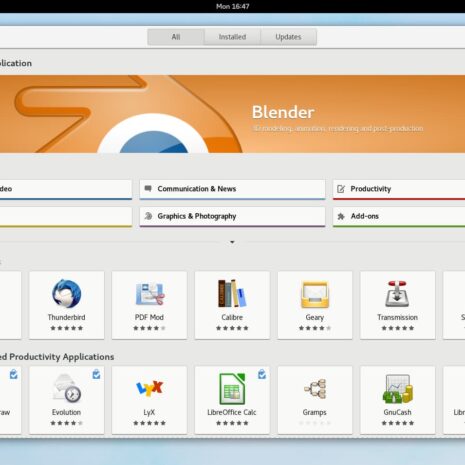Open the Add-ons category
465x465 pixels.
pos(399,217)
